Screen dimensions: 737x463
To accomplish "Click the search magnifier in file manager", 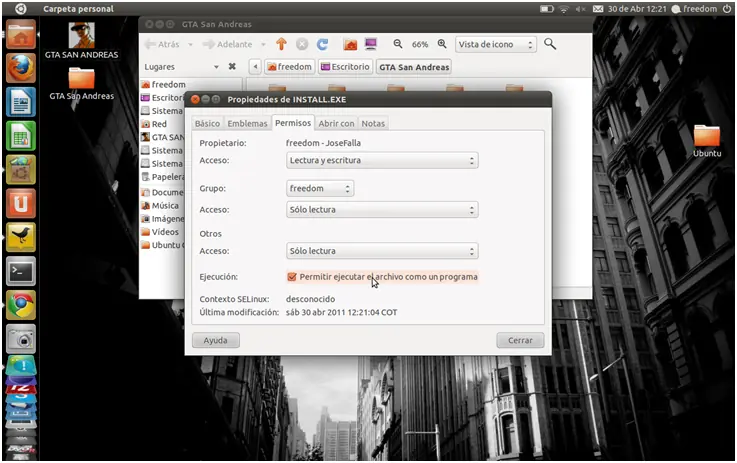I will click(x=550, y=44).
